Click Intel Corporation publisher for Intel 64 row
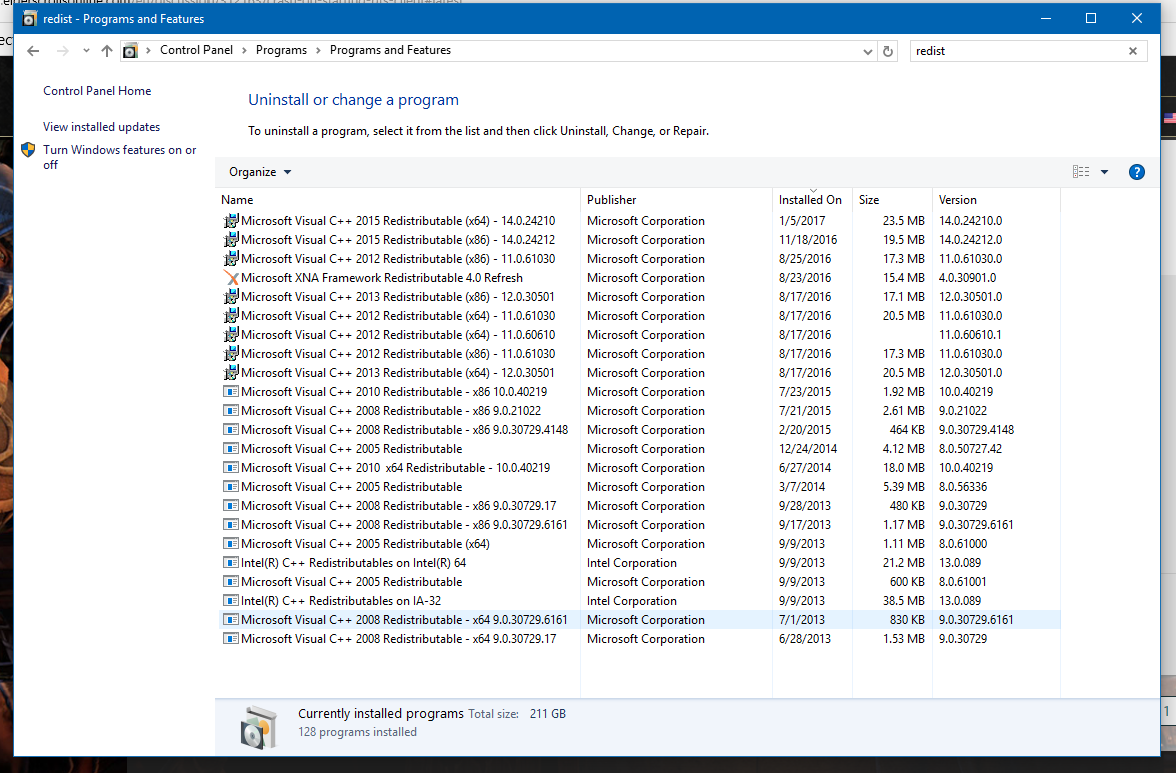The width and height of the screenshot is (1176, 773). tap(632, 562)
